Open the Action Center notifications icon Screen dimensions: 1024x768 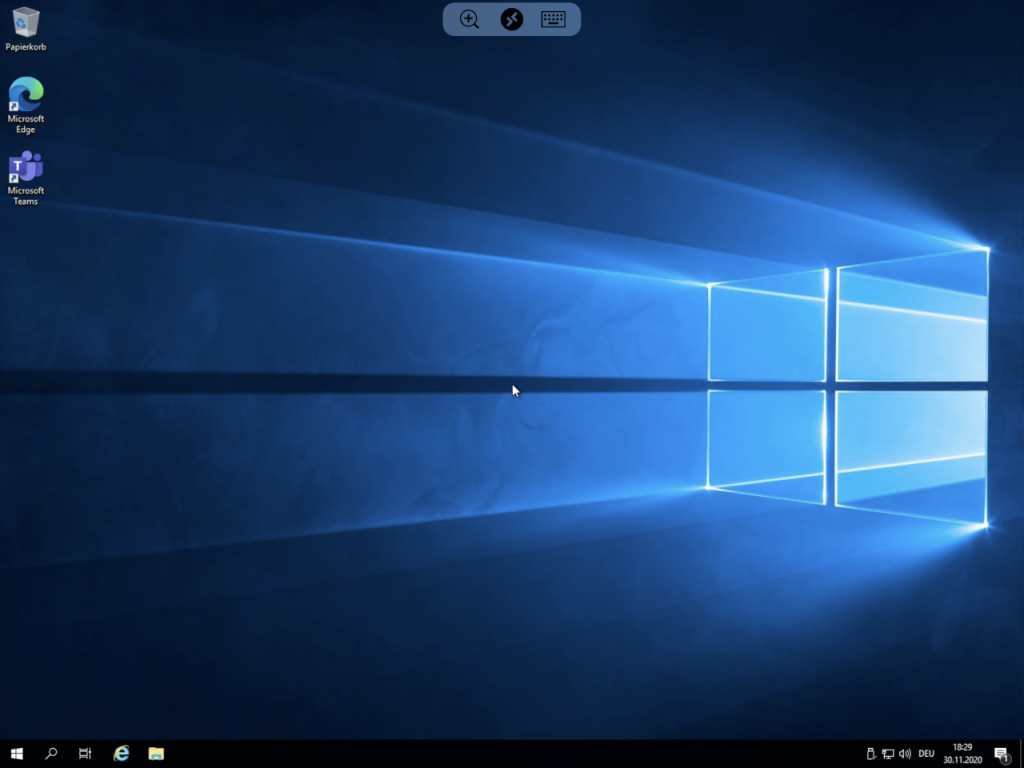click(x=1001, y=753)
